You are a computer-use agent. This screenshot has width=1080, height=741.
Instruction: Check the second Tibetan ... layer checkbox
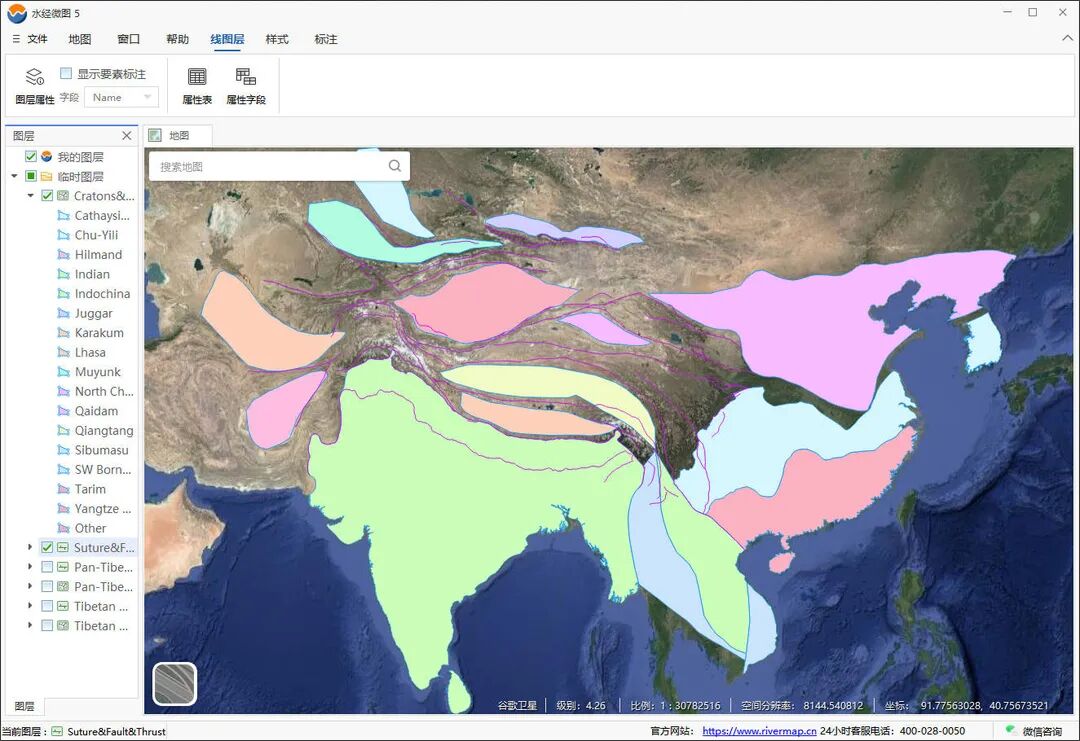(x=47, y=625)
